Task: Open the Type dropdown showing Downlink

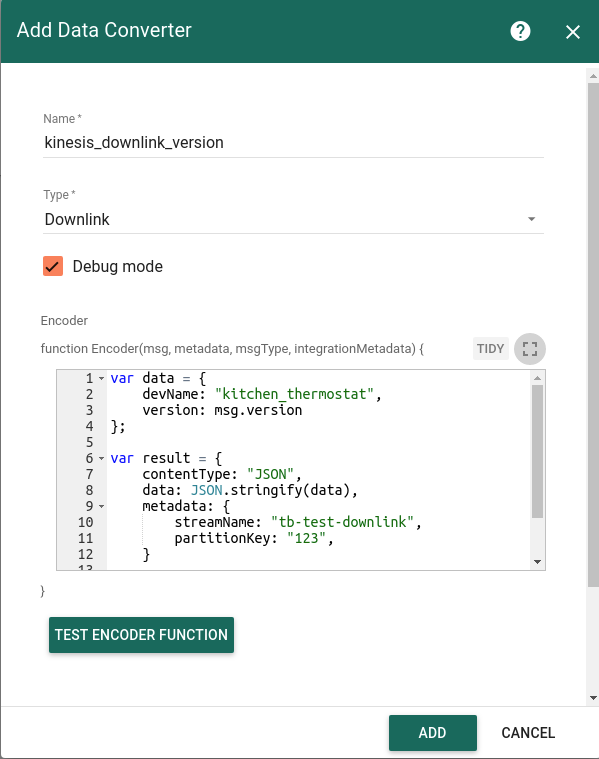Action: coord(293,219)
